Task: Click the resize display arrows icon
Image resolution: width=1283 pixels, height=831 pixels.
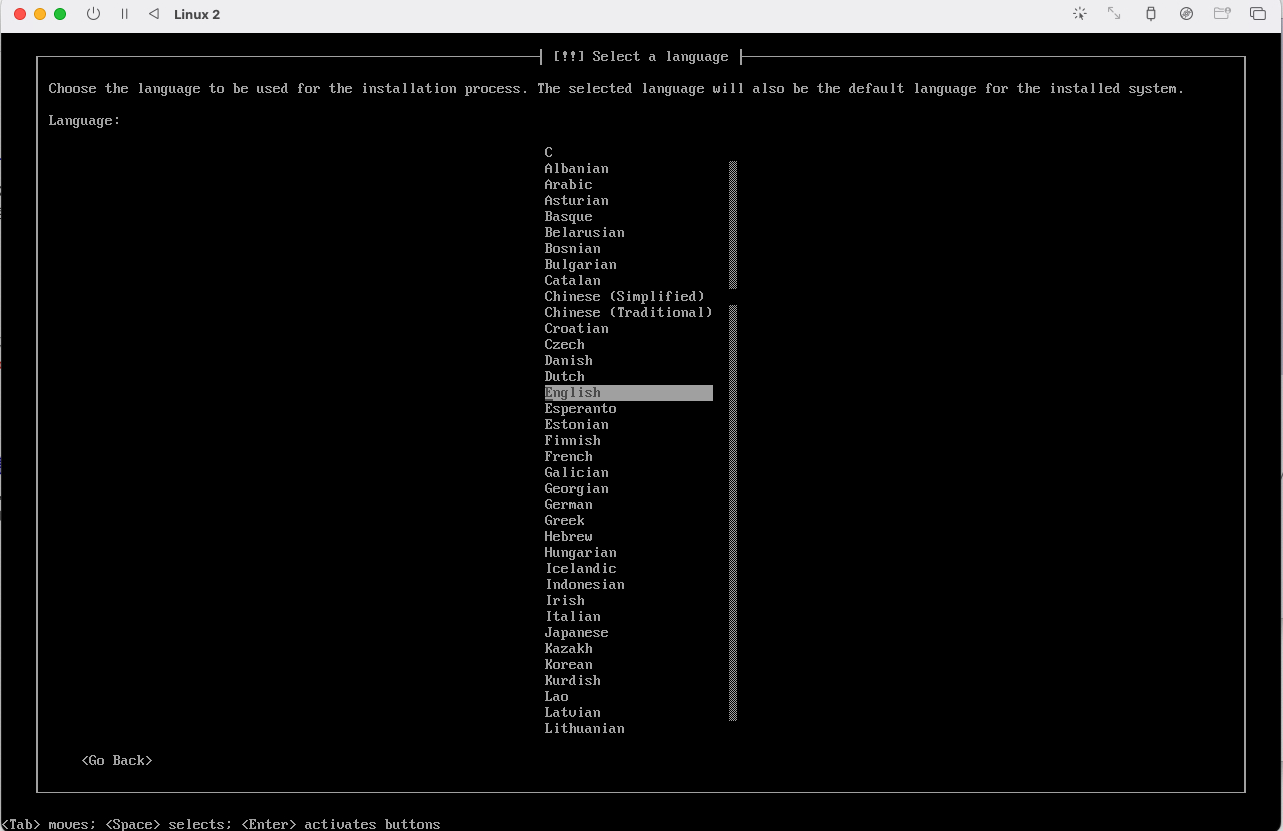Action: coord(1114,14)
